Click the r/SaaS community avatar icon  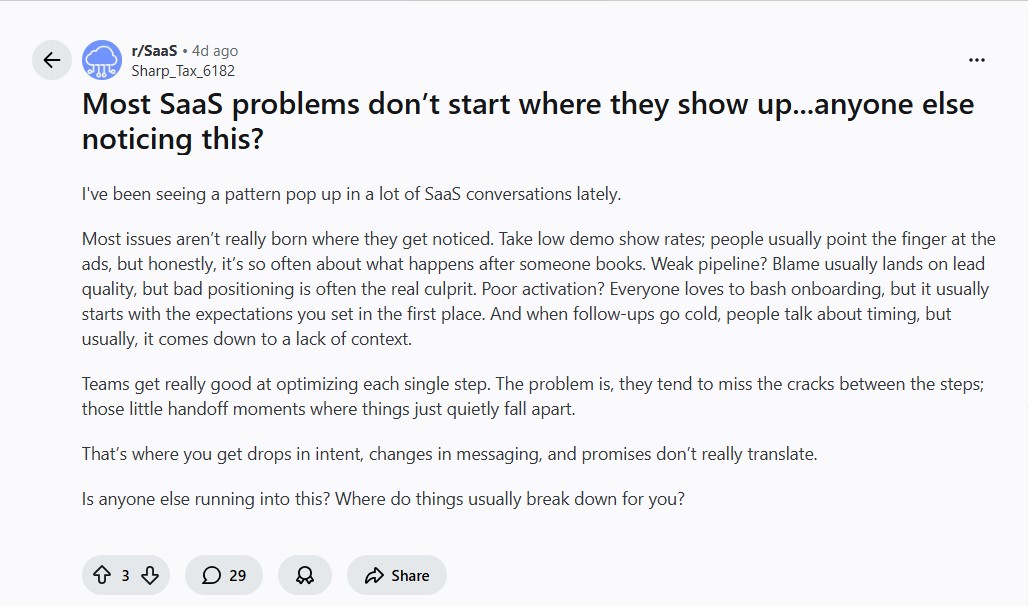[102, 60]
